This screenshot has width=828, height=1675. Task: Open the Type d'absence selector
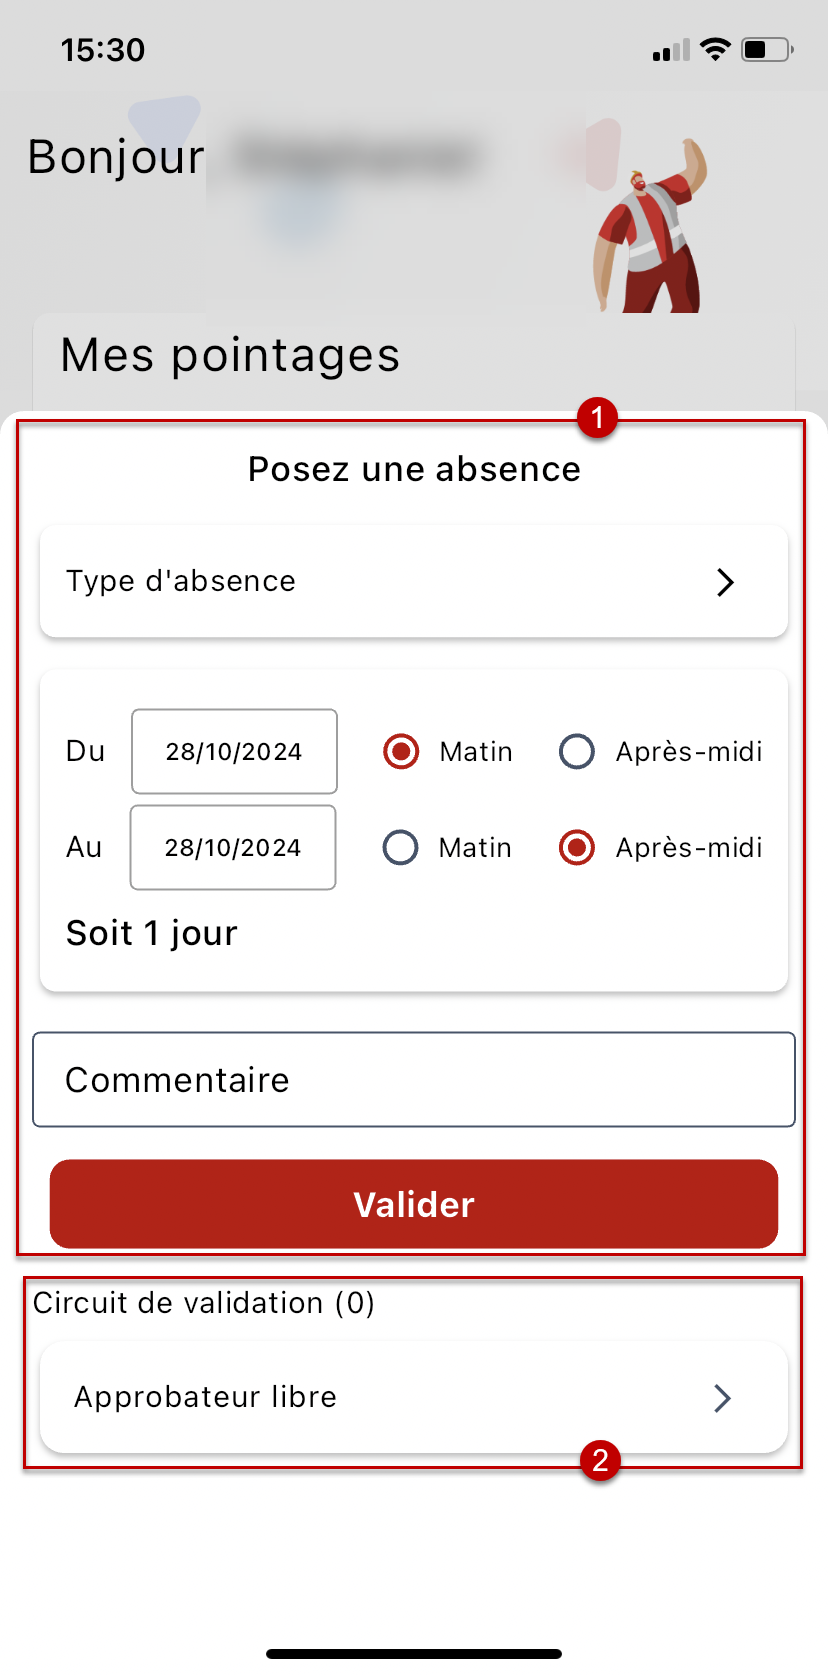coord(413,582)
